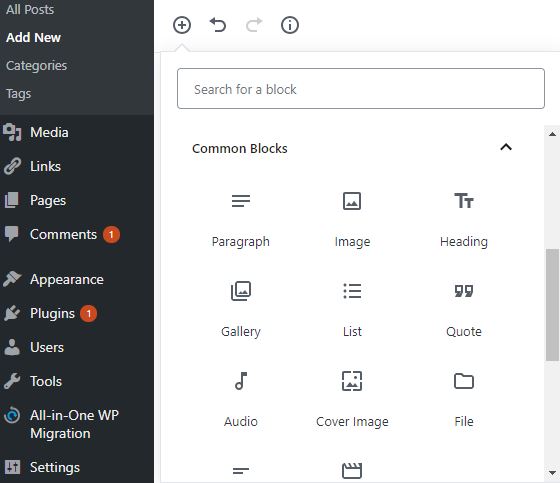Insert a File block
The height and width of the screenshot is (483, 560).
pyautogui.click(x=464, y=400)
